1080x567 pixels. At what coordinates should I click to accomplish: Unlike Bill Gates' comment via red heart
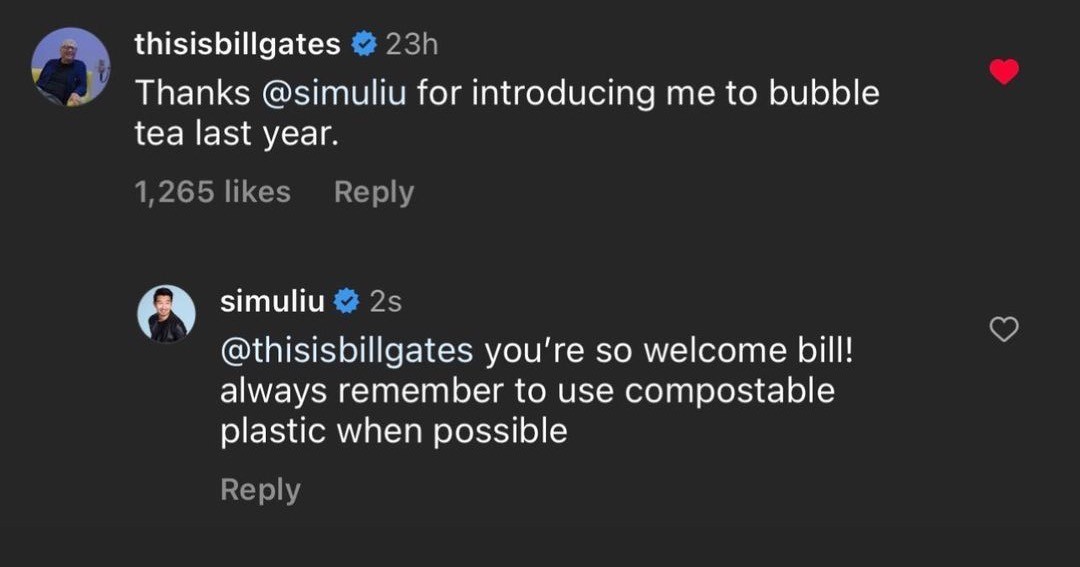1003,71
